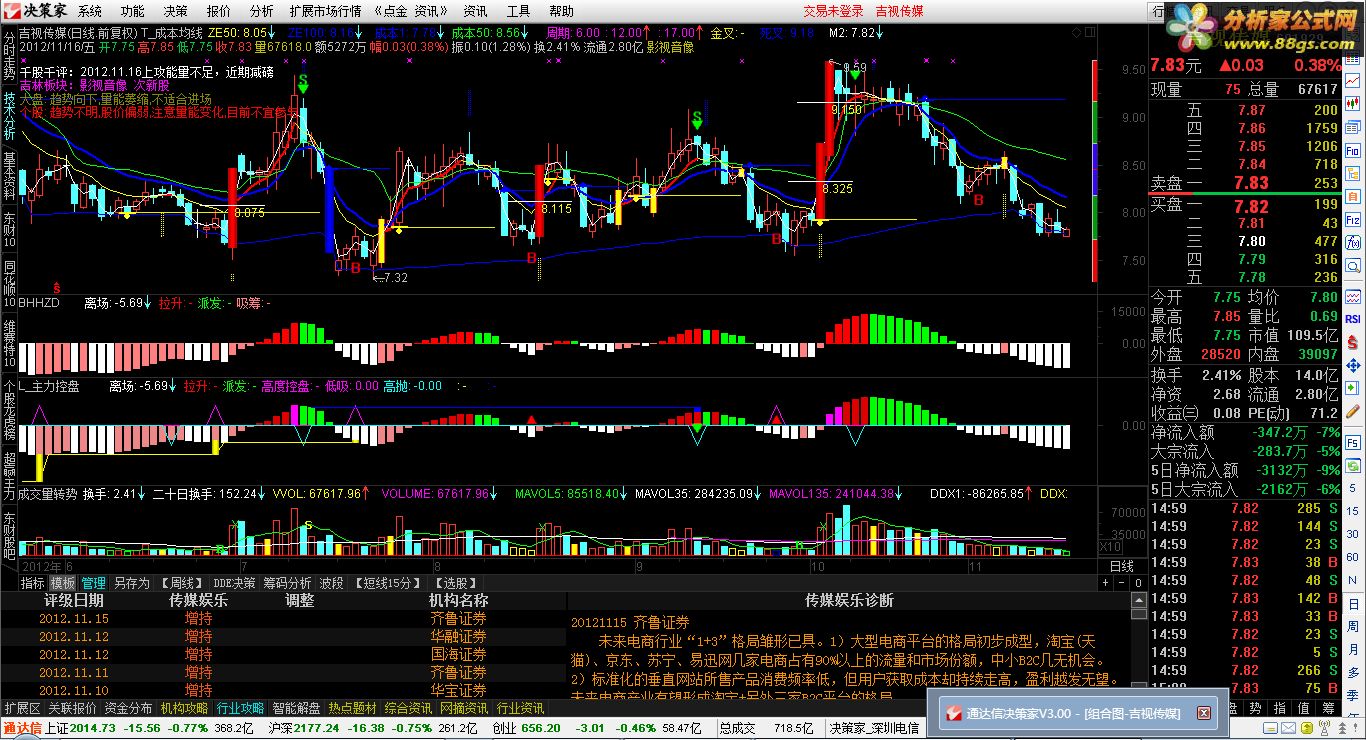
Task: Click the Fiz icon in right toolbar
Action: 1353,220
